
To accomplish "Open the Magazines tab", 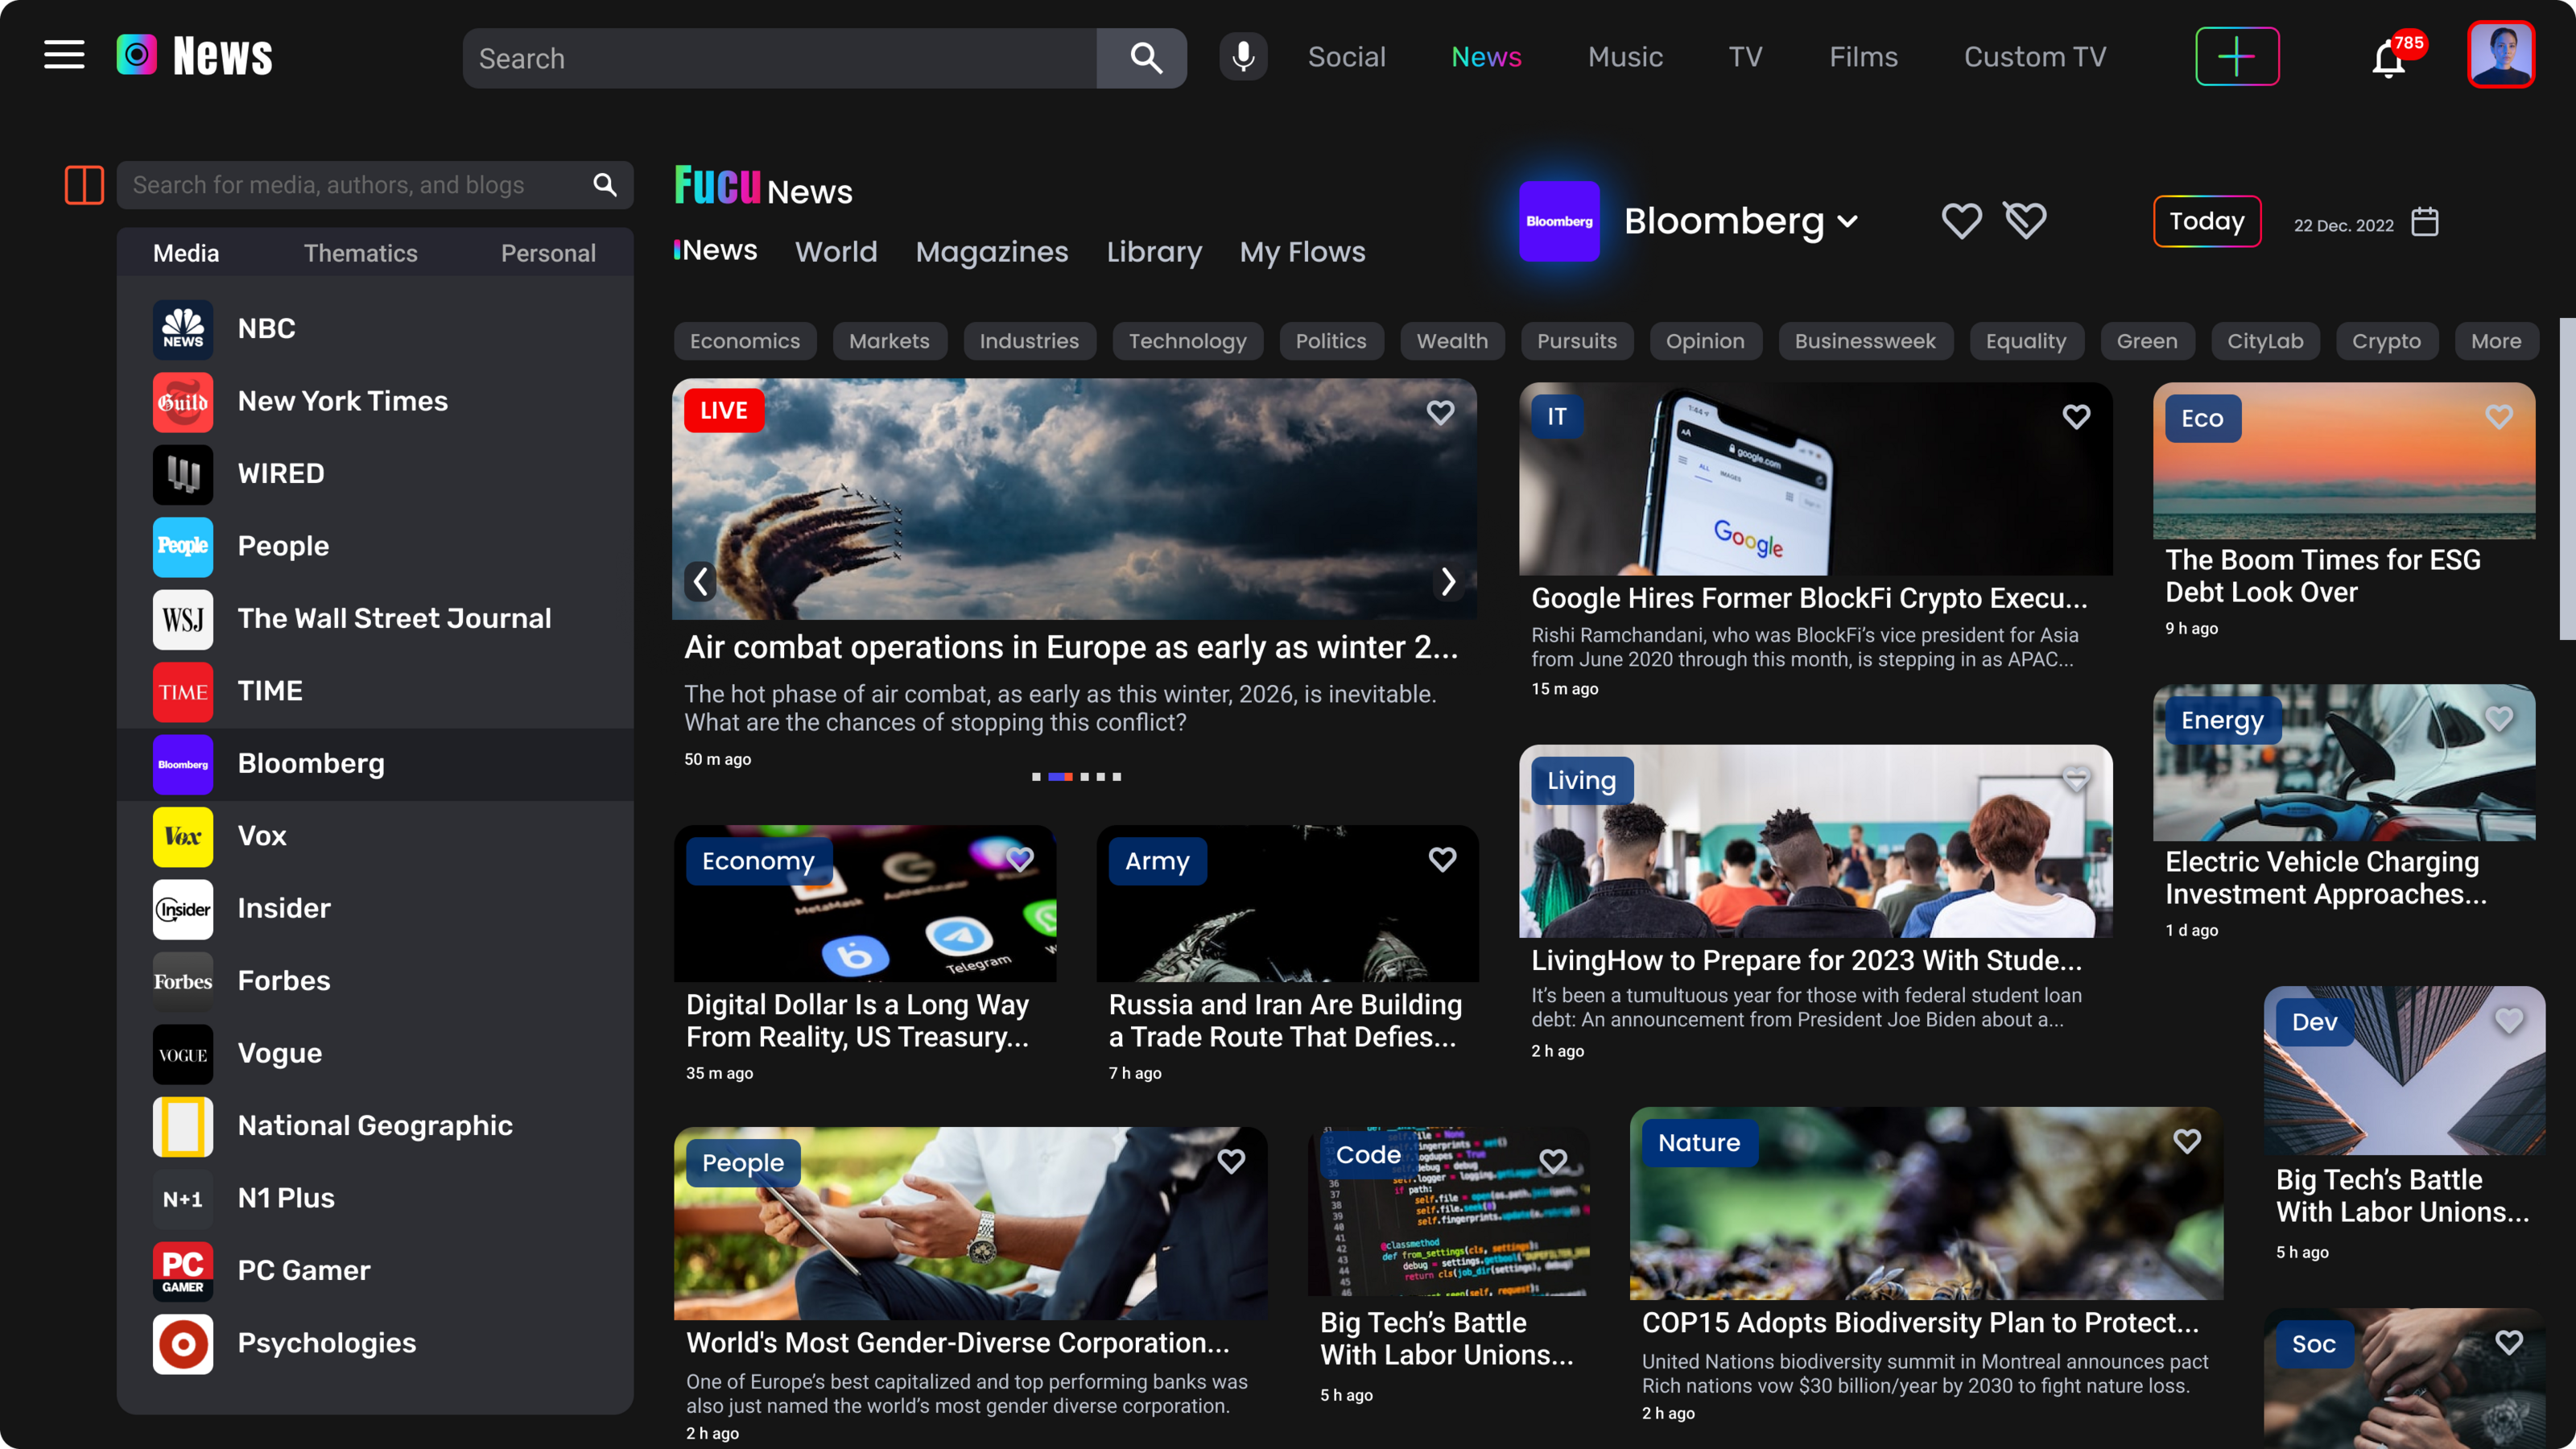I will click(991, 252).
